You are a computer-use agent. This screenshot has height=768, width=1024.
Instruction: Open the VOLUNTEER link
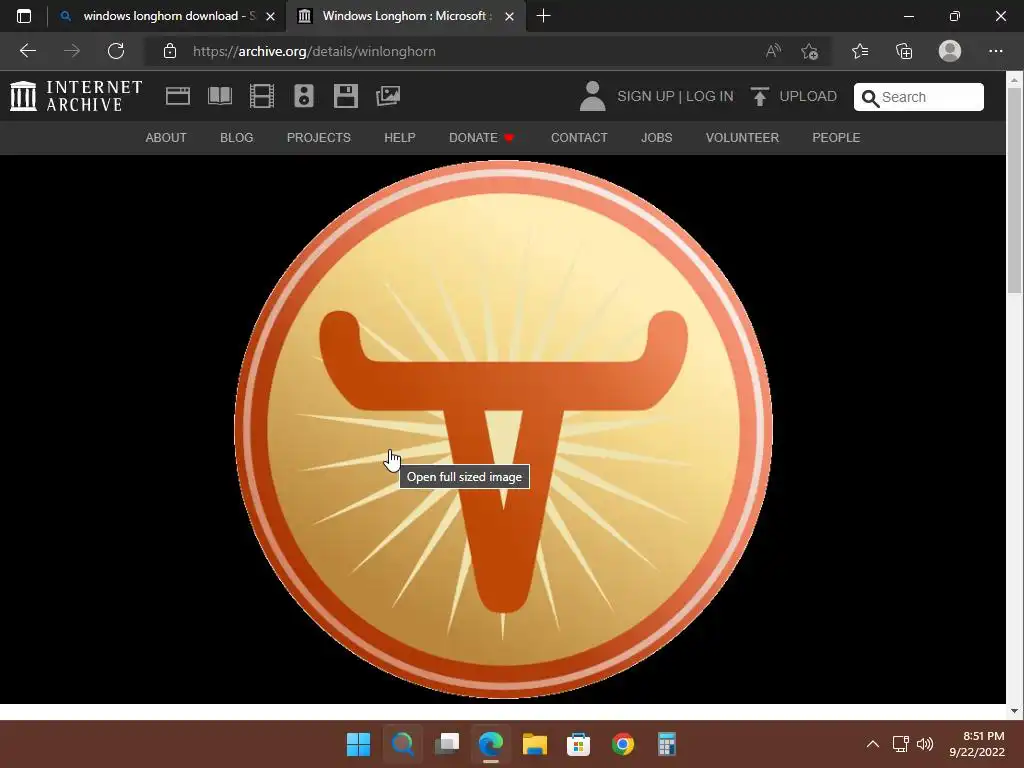pos(742,138)
